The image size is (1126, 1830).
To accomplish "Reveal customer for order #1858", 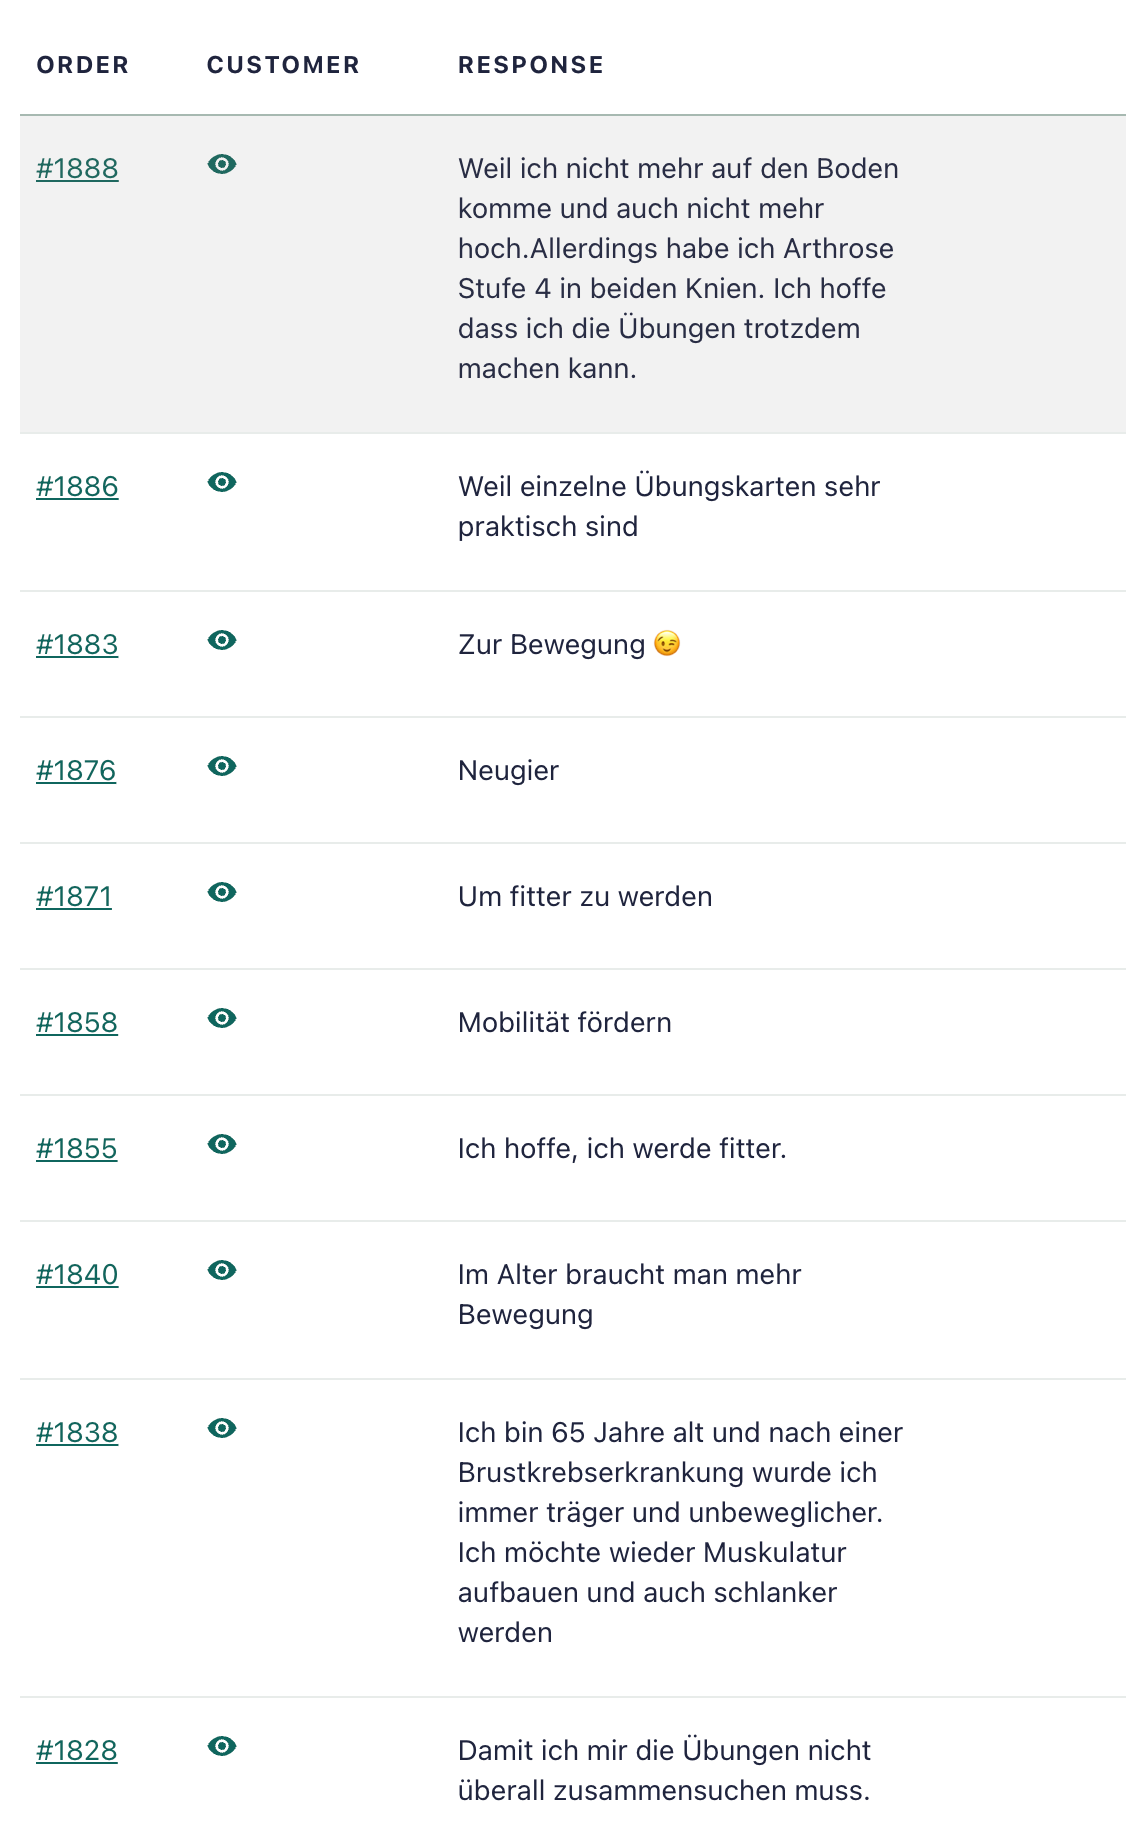I will point(222,1018).
